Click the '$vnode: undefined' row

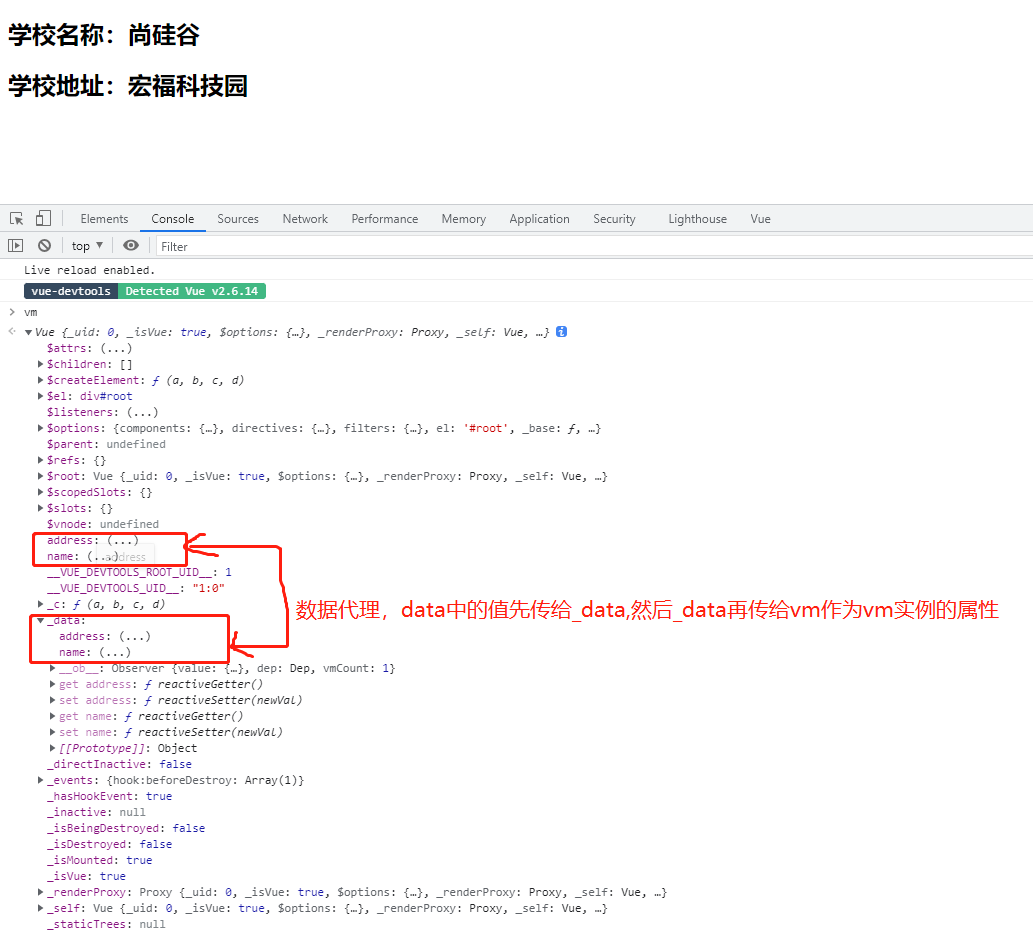click(103, 524)
